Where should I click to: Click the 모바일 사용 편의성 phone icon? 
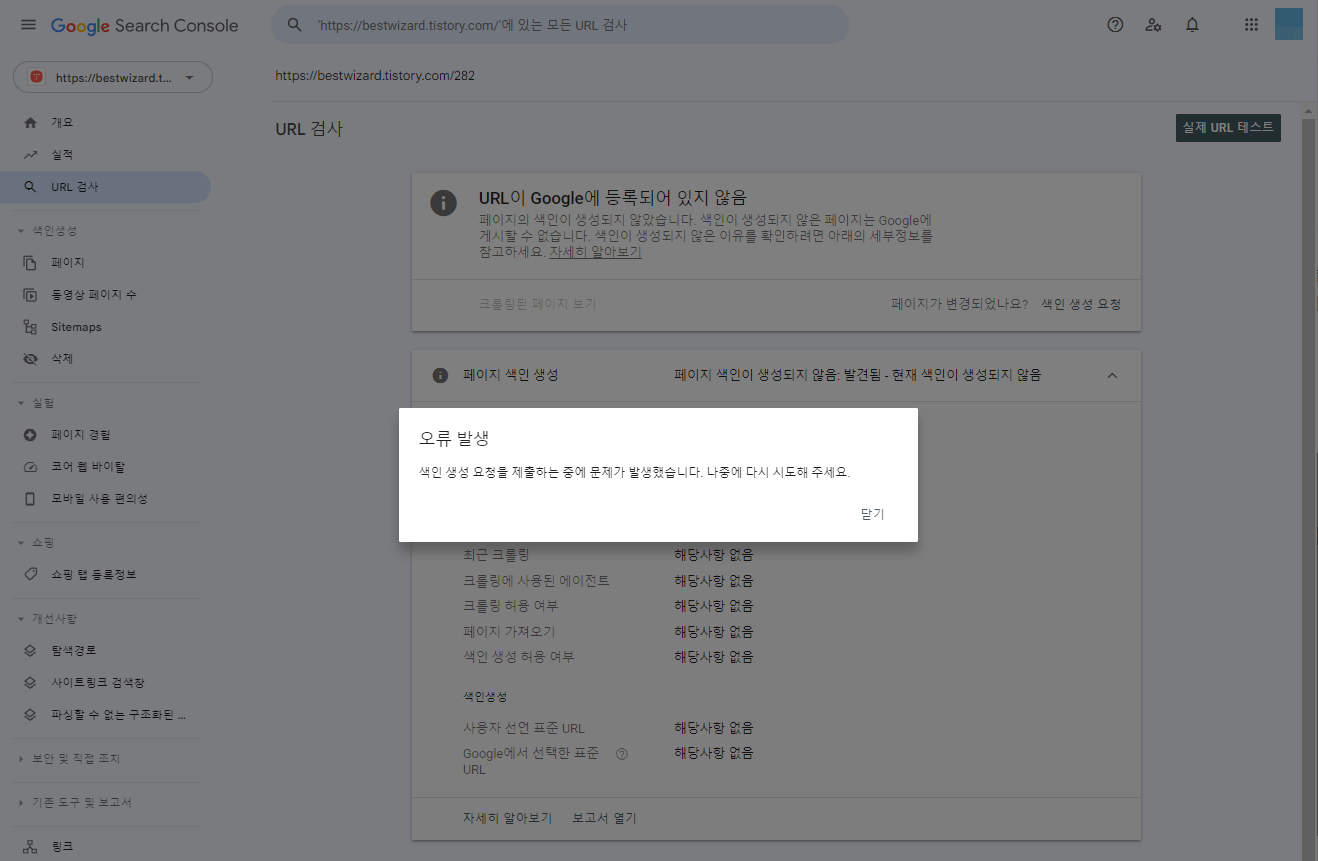pos(30,498)
